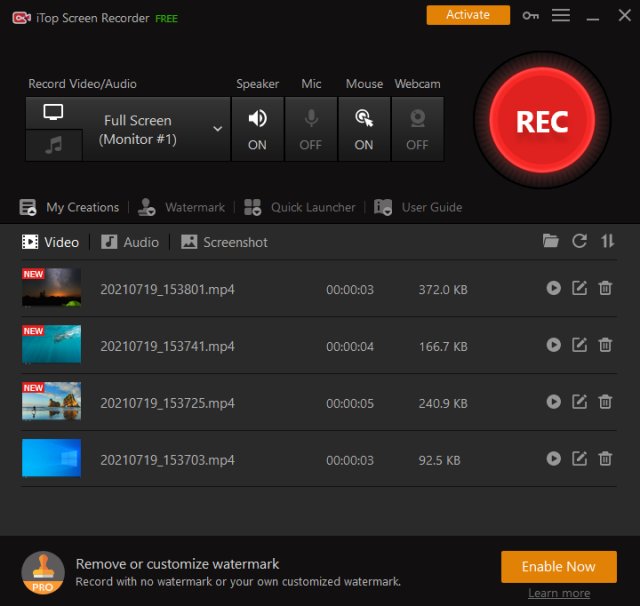Toggle the Webcam OFF button
Screen dimensions: 640x606
418,129
